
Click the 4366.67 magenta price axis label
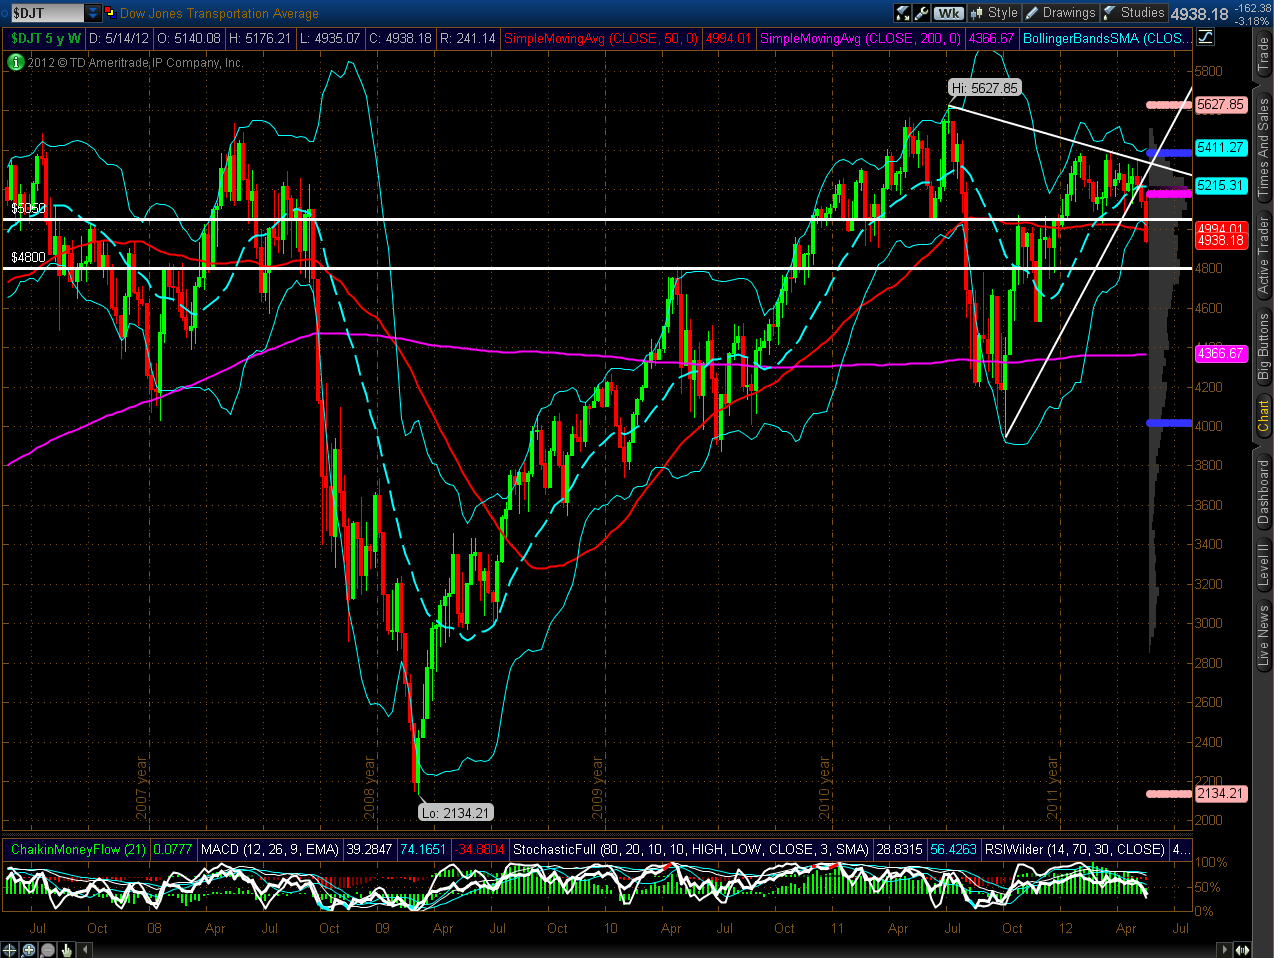[x=1220, y=353]
